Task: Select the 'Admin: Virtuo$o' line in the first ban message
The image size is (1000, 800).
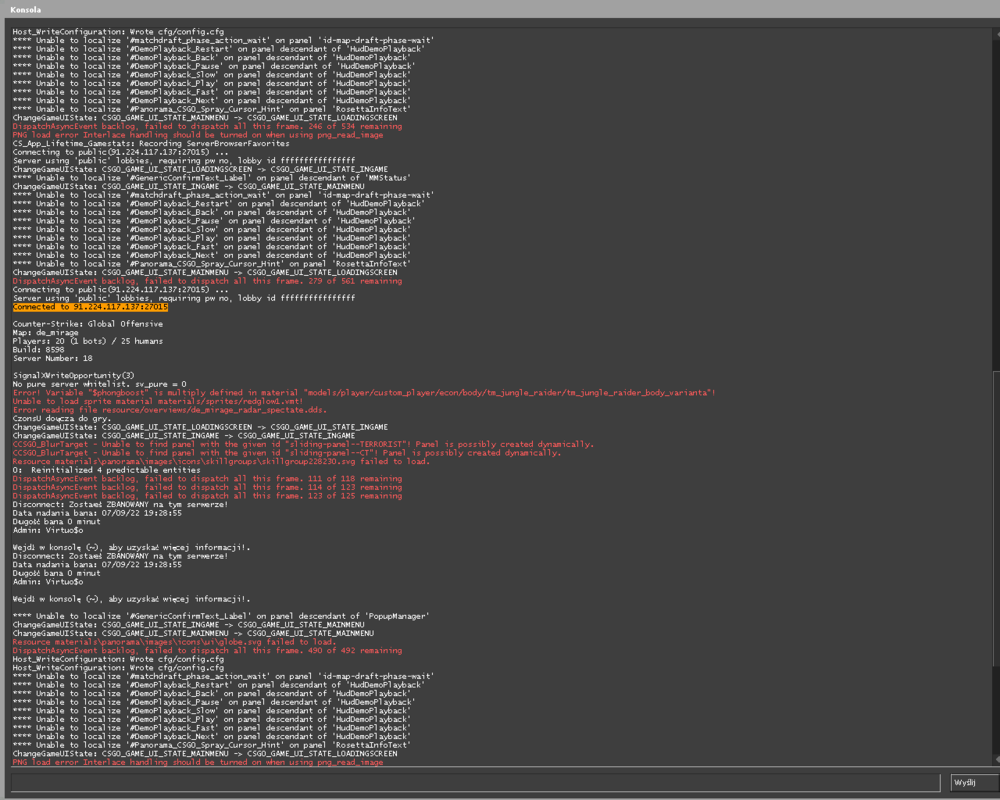Action: pos(48,530)
